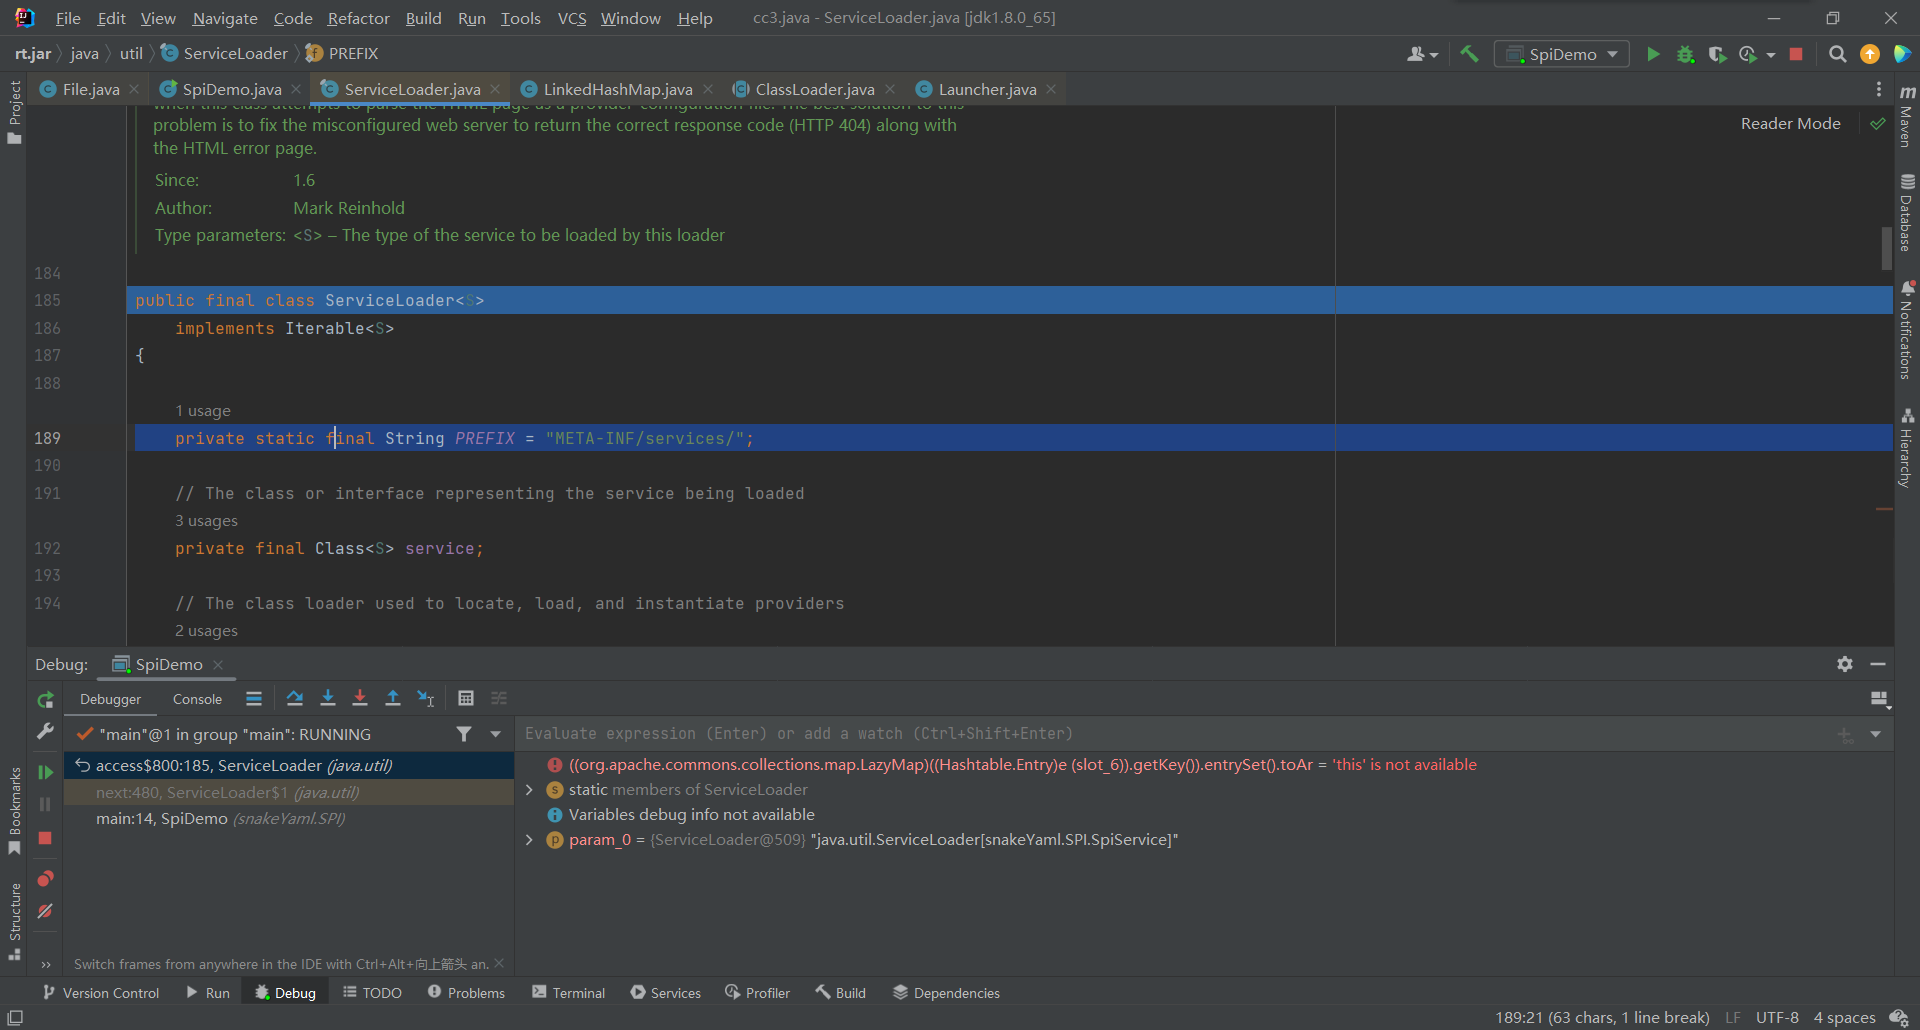
Task: Start debugging with the top bug icon
Action: 1685,54
